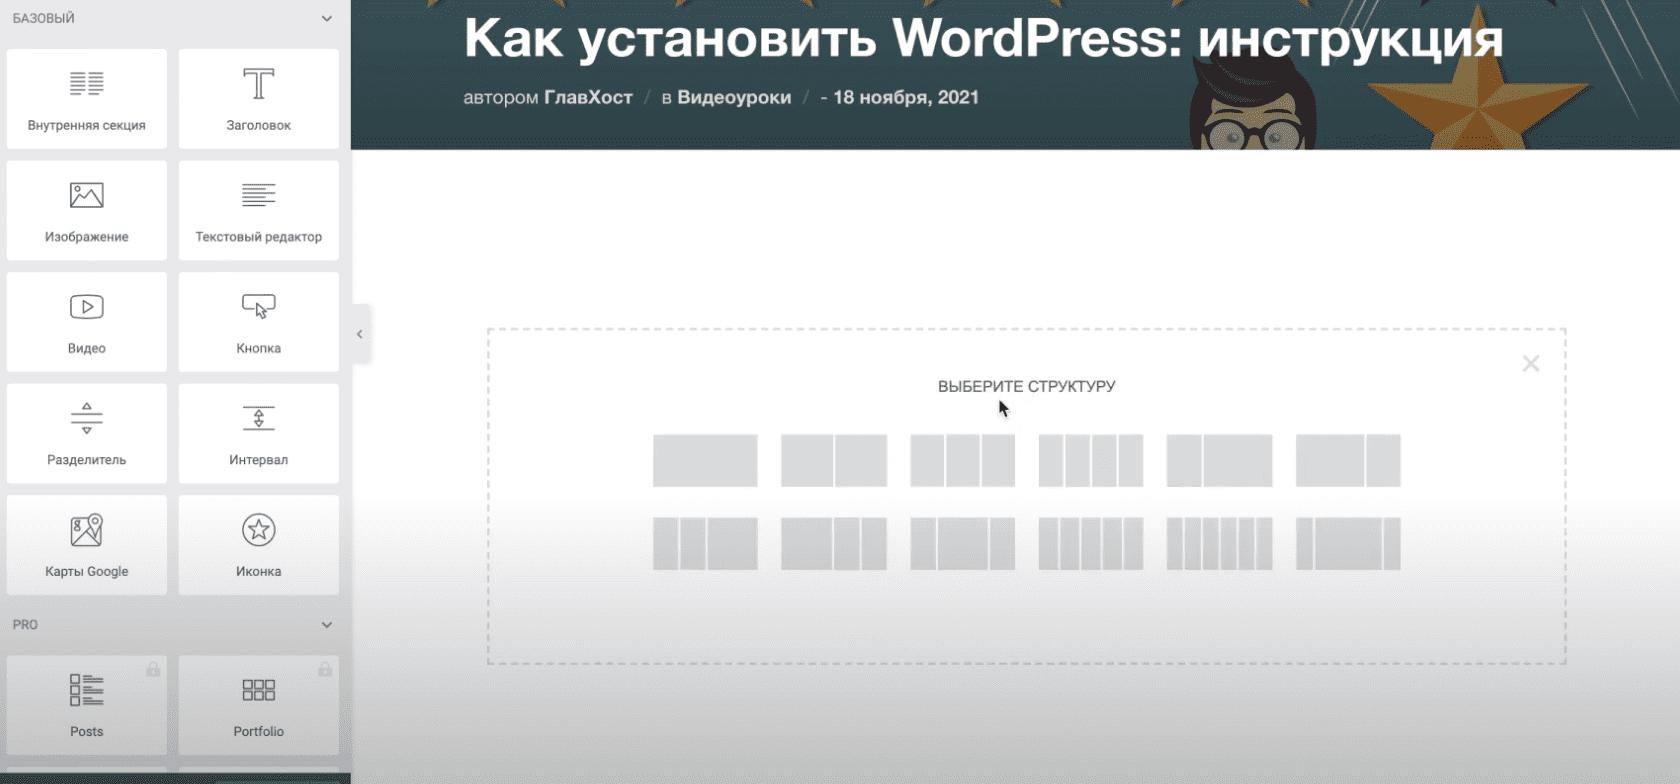Click the post title about installing WordPress

(x=983, y=40)
